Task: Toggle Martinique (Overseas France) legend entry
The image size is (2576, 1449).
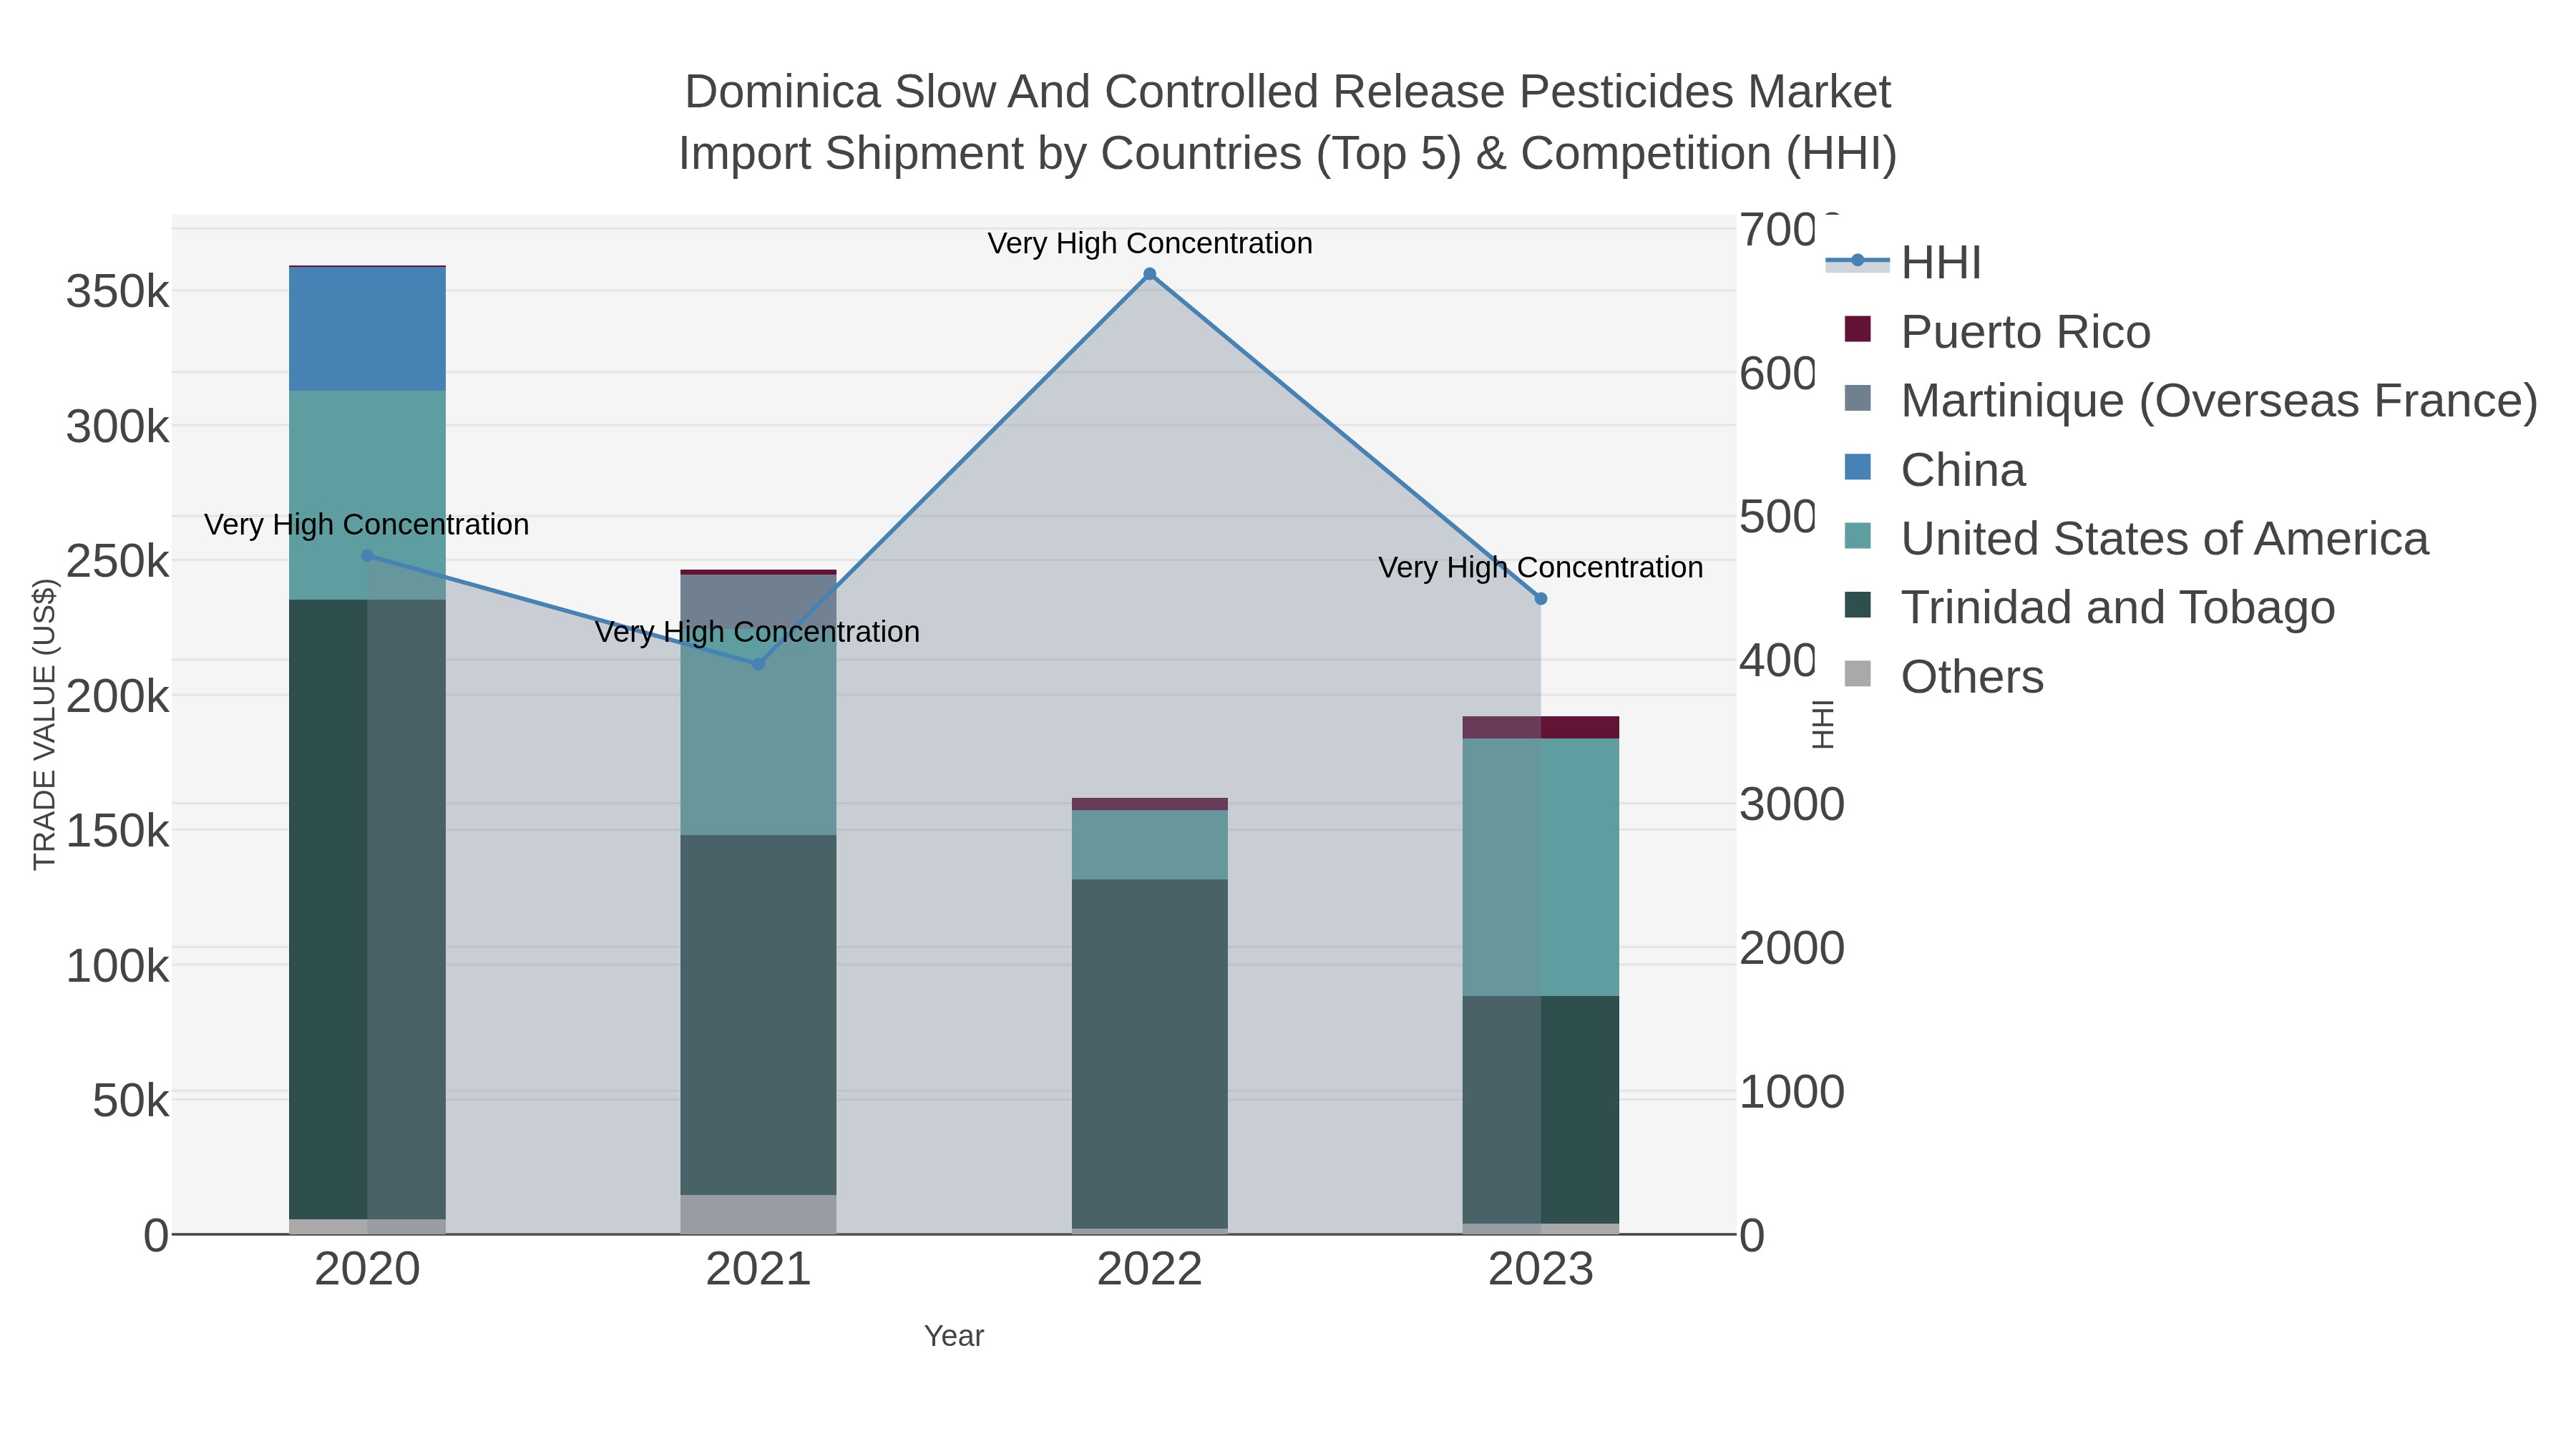Action: pos(2190,400)
